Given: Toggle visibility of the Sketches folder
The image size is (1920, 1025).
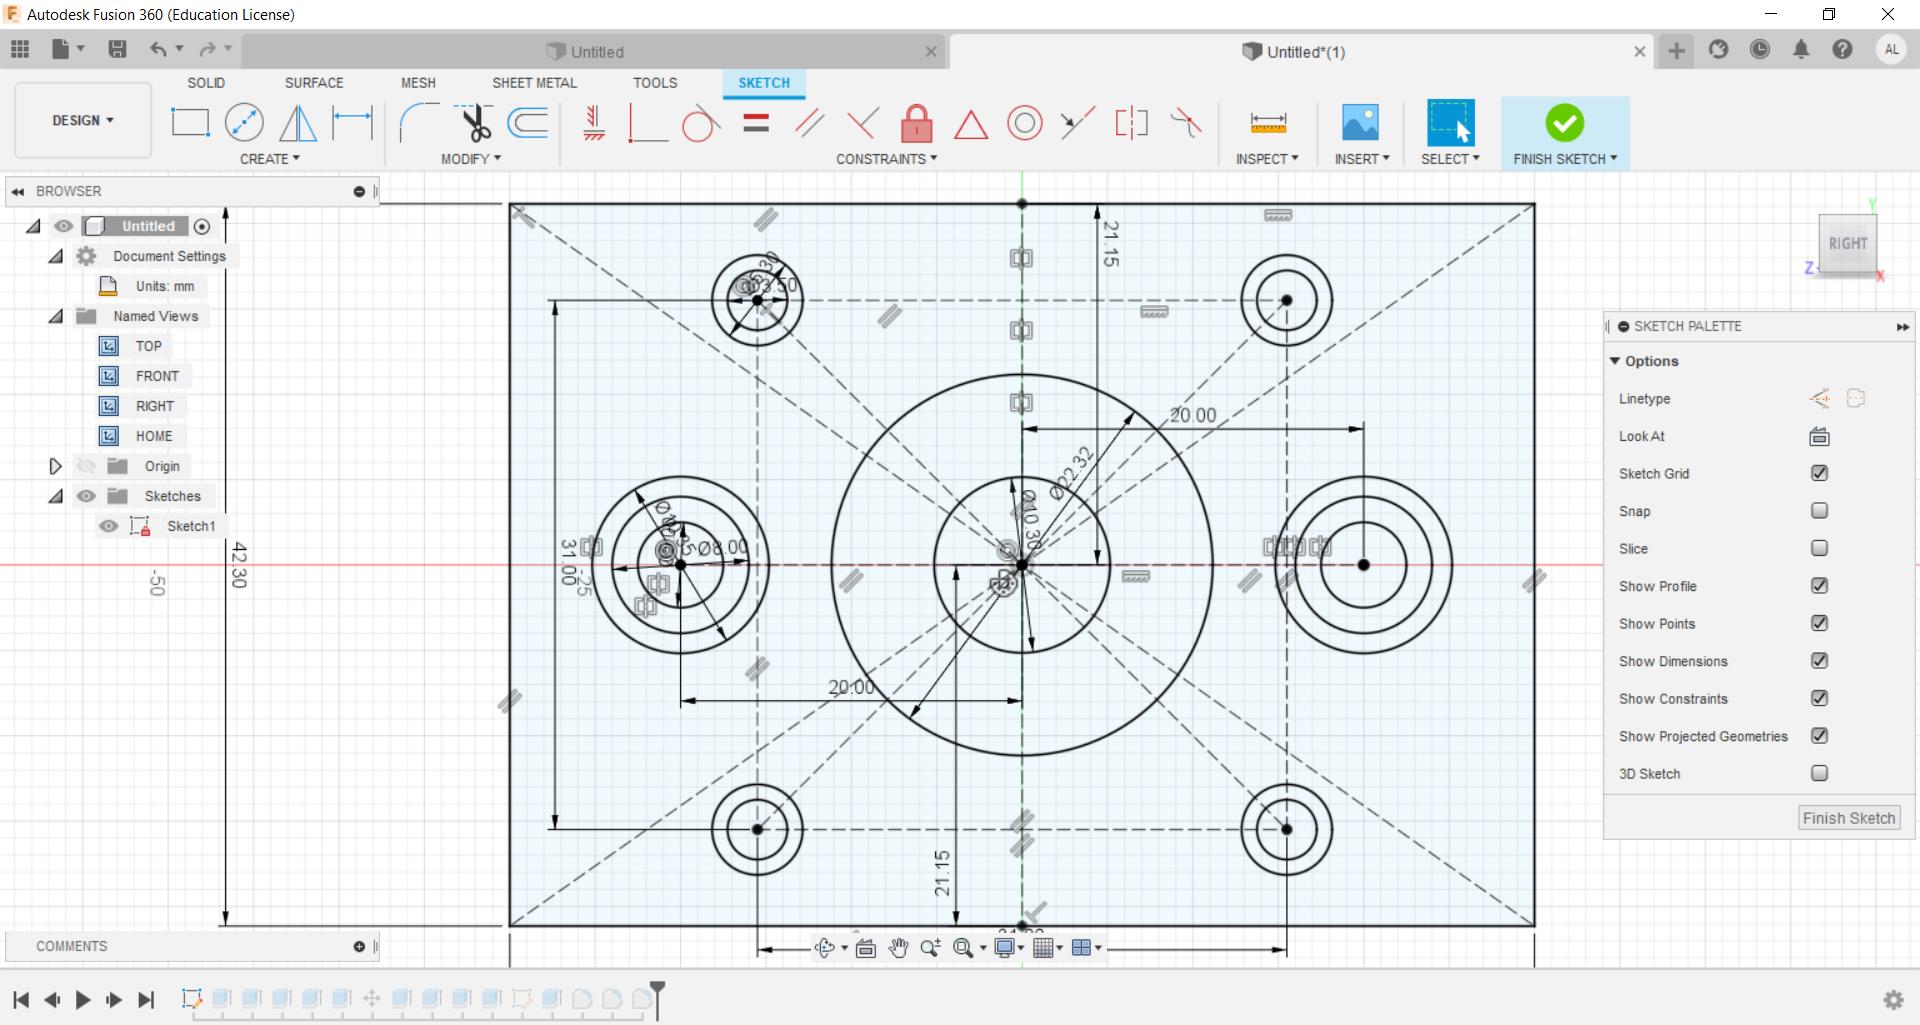Looking at the screenshot, I should 87,496.
